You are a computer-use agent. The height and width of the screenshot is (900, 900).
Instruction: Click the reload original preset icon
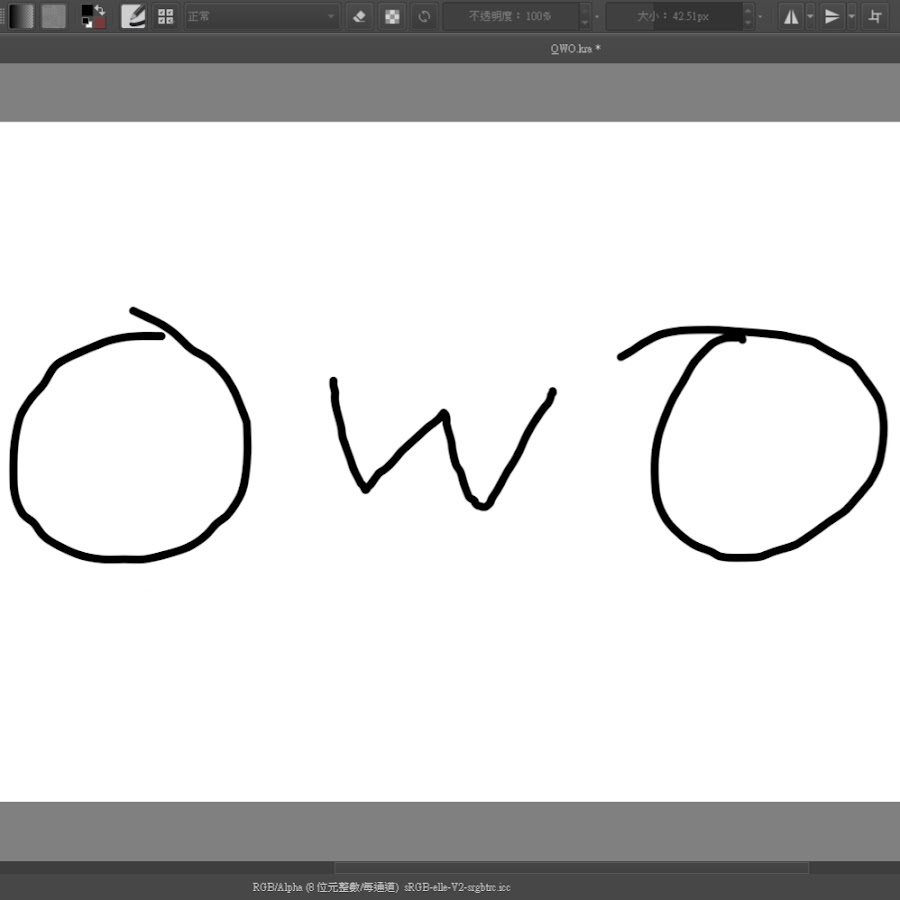point(424,16)
